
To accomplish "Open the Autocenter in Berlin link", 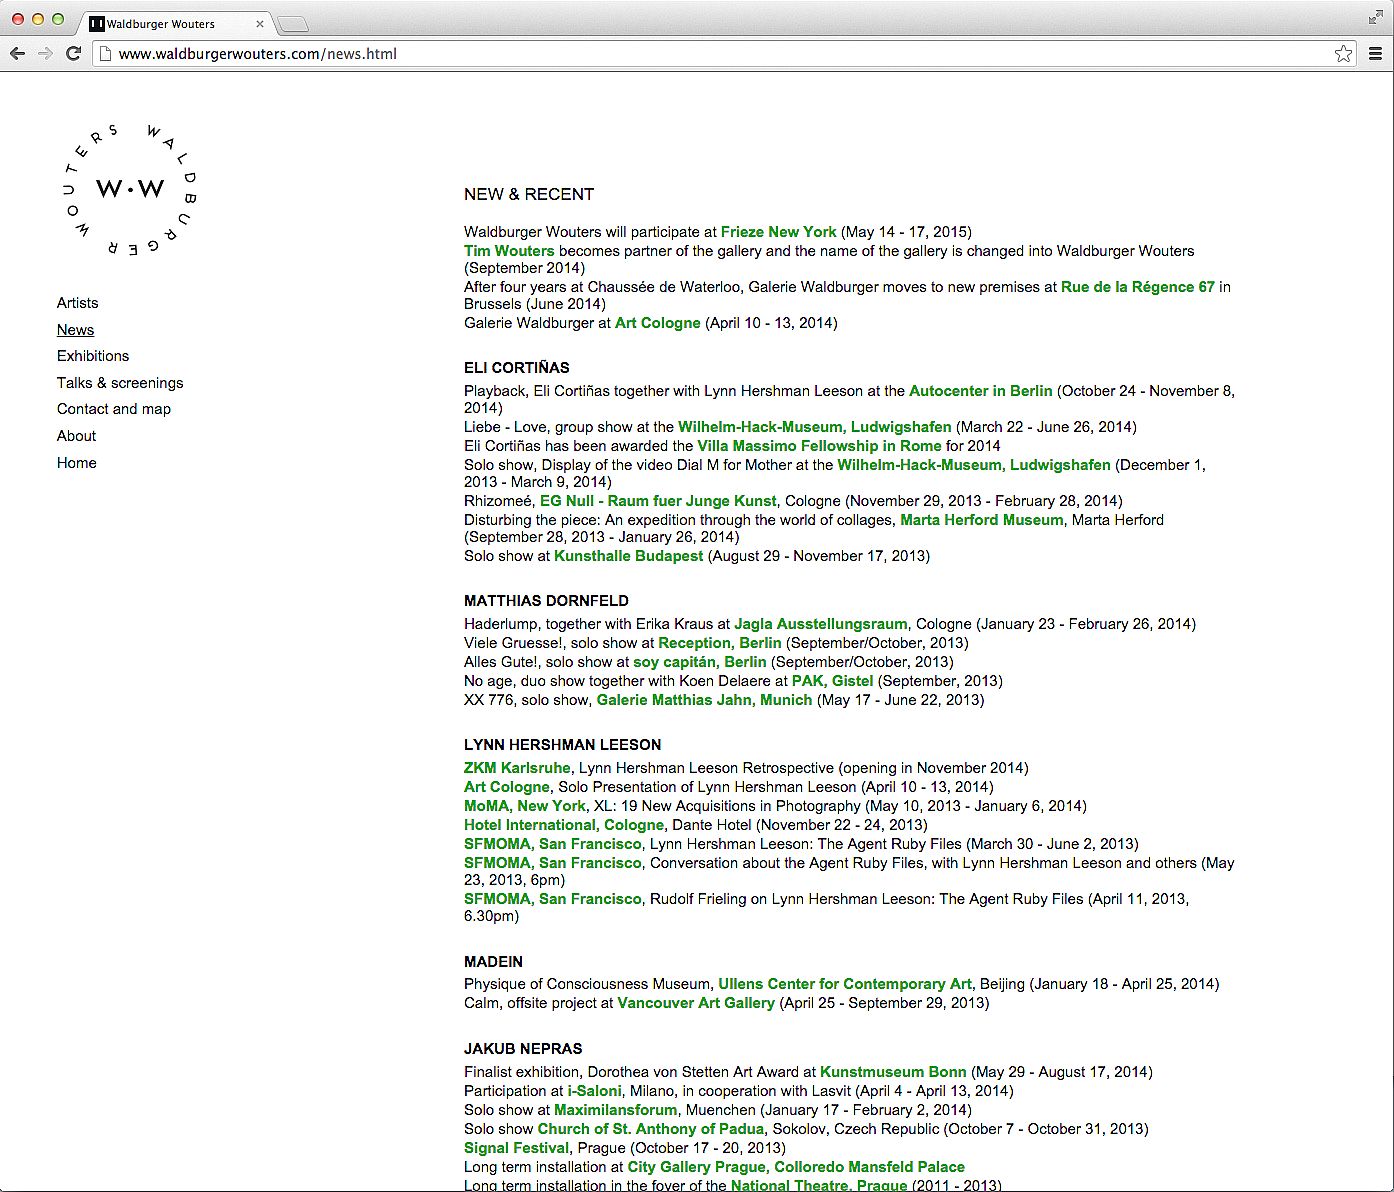I will (981, 391).
